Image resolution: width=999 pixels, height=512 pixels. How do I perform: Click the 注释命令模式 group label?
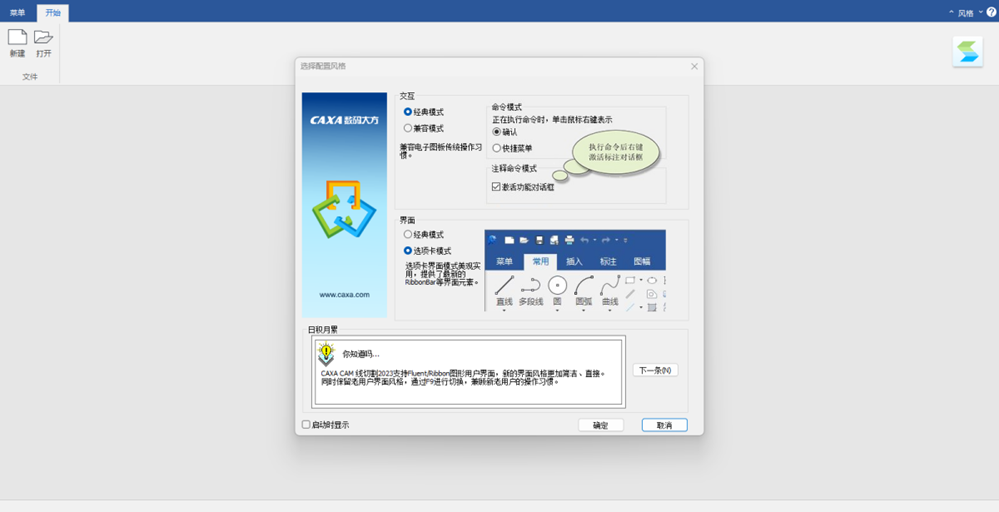(514, 169)
